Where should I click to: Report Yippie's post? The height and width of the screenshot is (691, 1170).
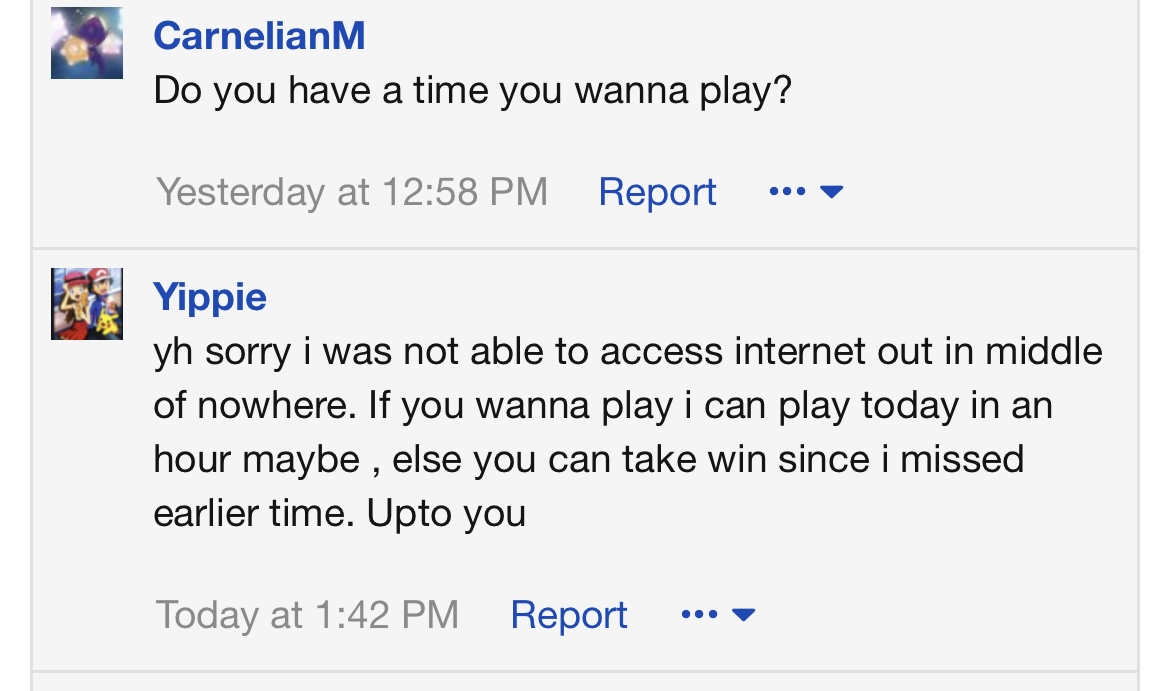tap(569, 614)
